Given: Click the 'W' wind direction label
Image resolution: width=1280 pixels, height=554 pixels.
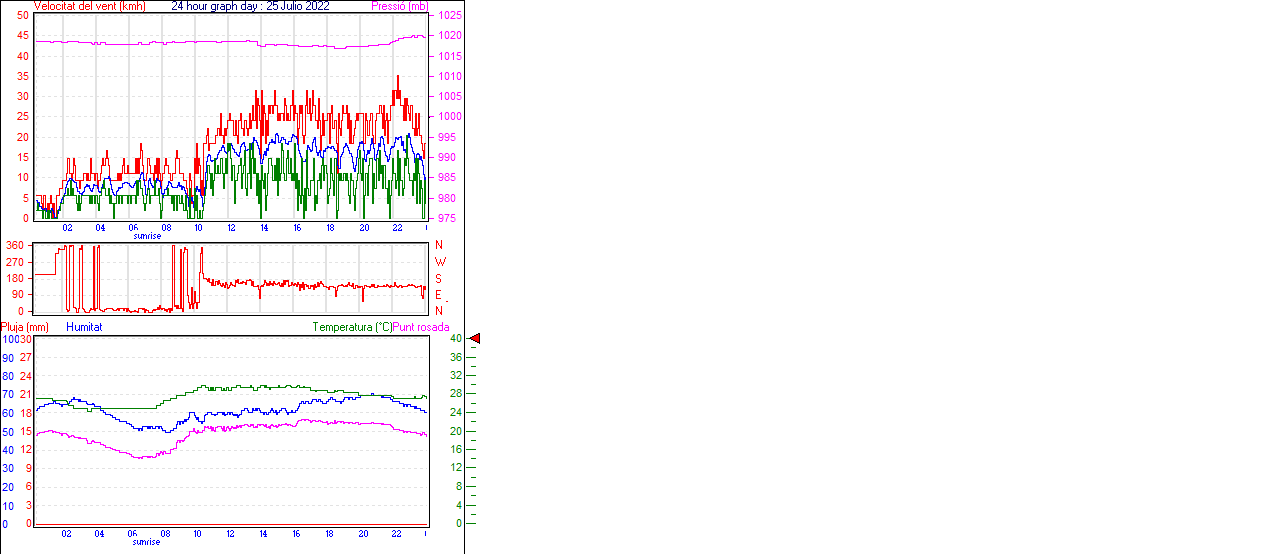Looking at the screenshot, I should click(440, 262).
